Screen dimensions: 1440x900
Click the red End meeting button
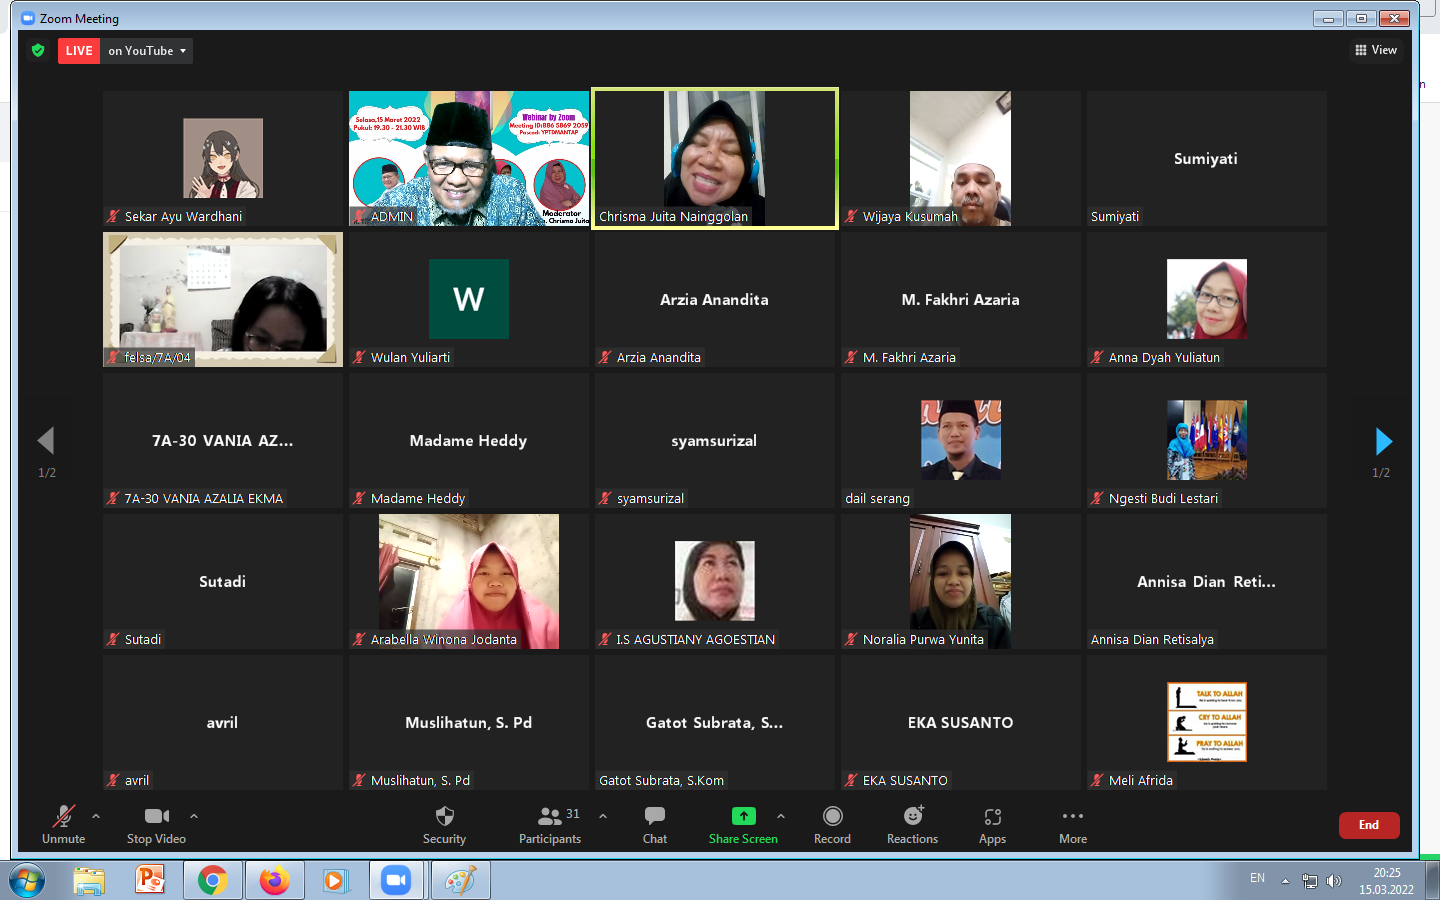(1368, 825)
